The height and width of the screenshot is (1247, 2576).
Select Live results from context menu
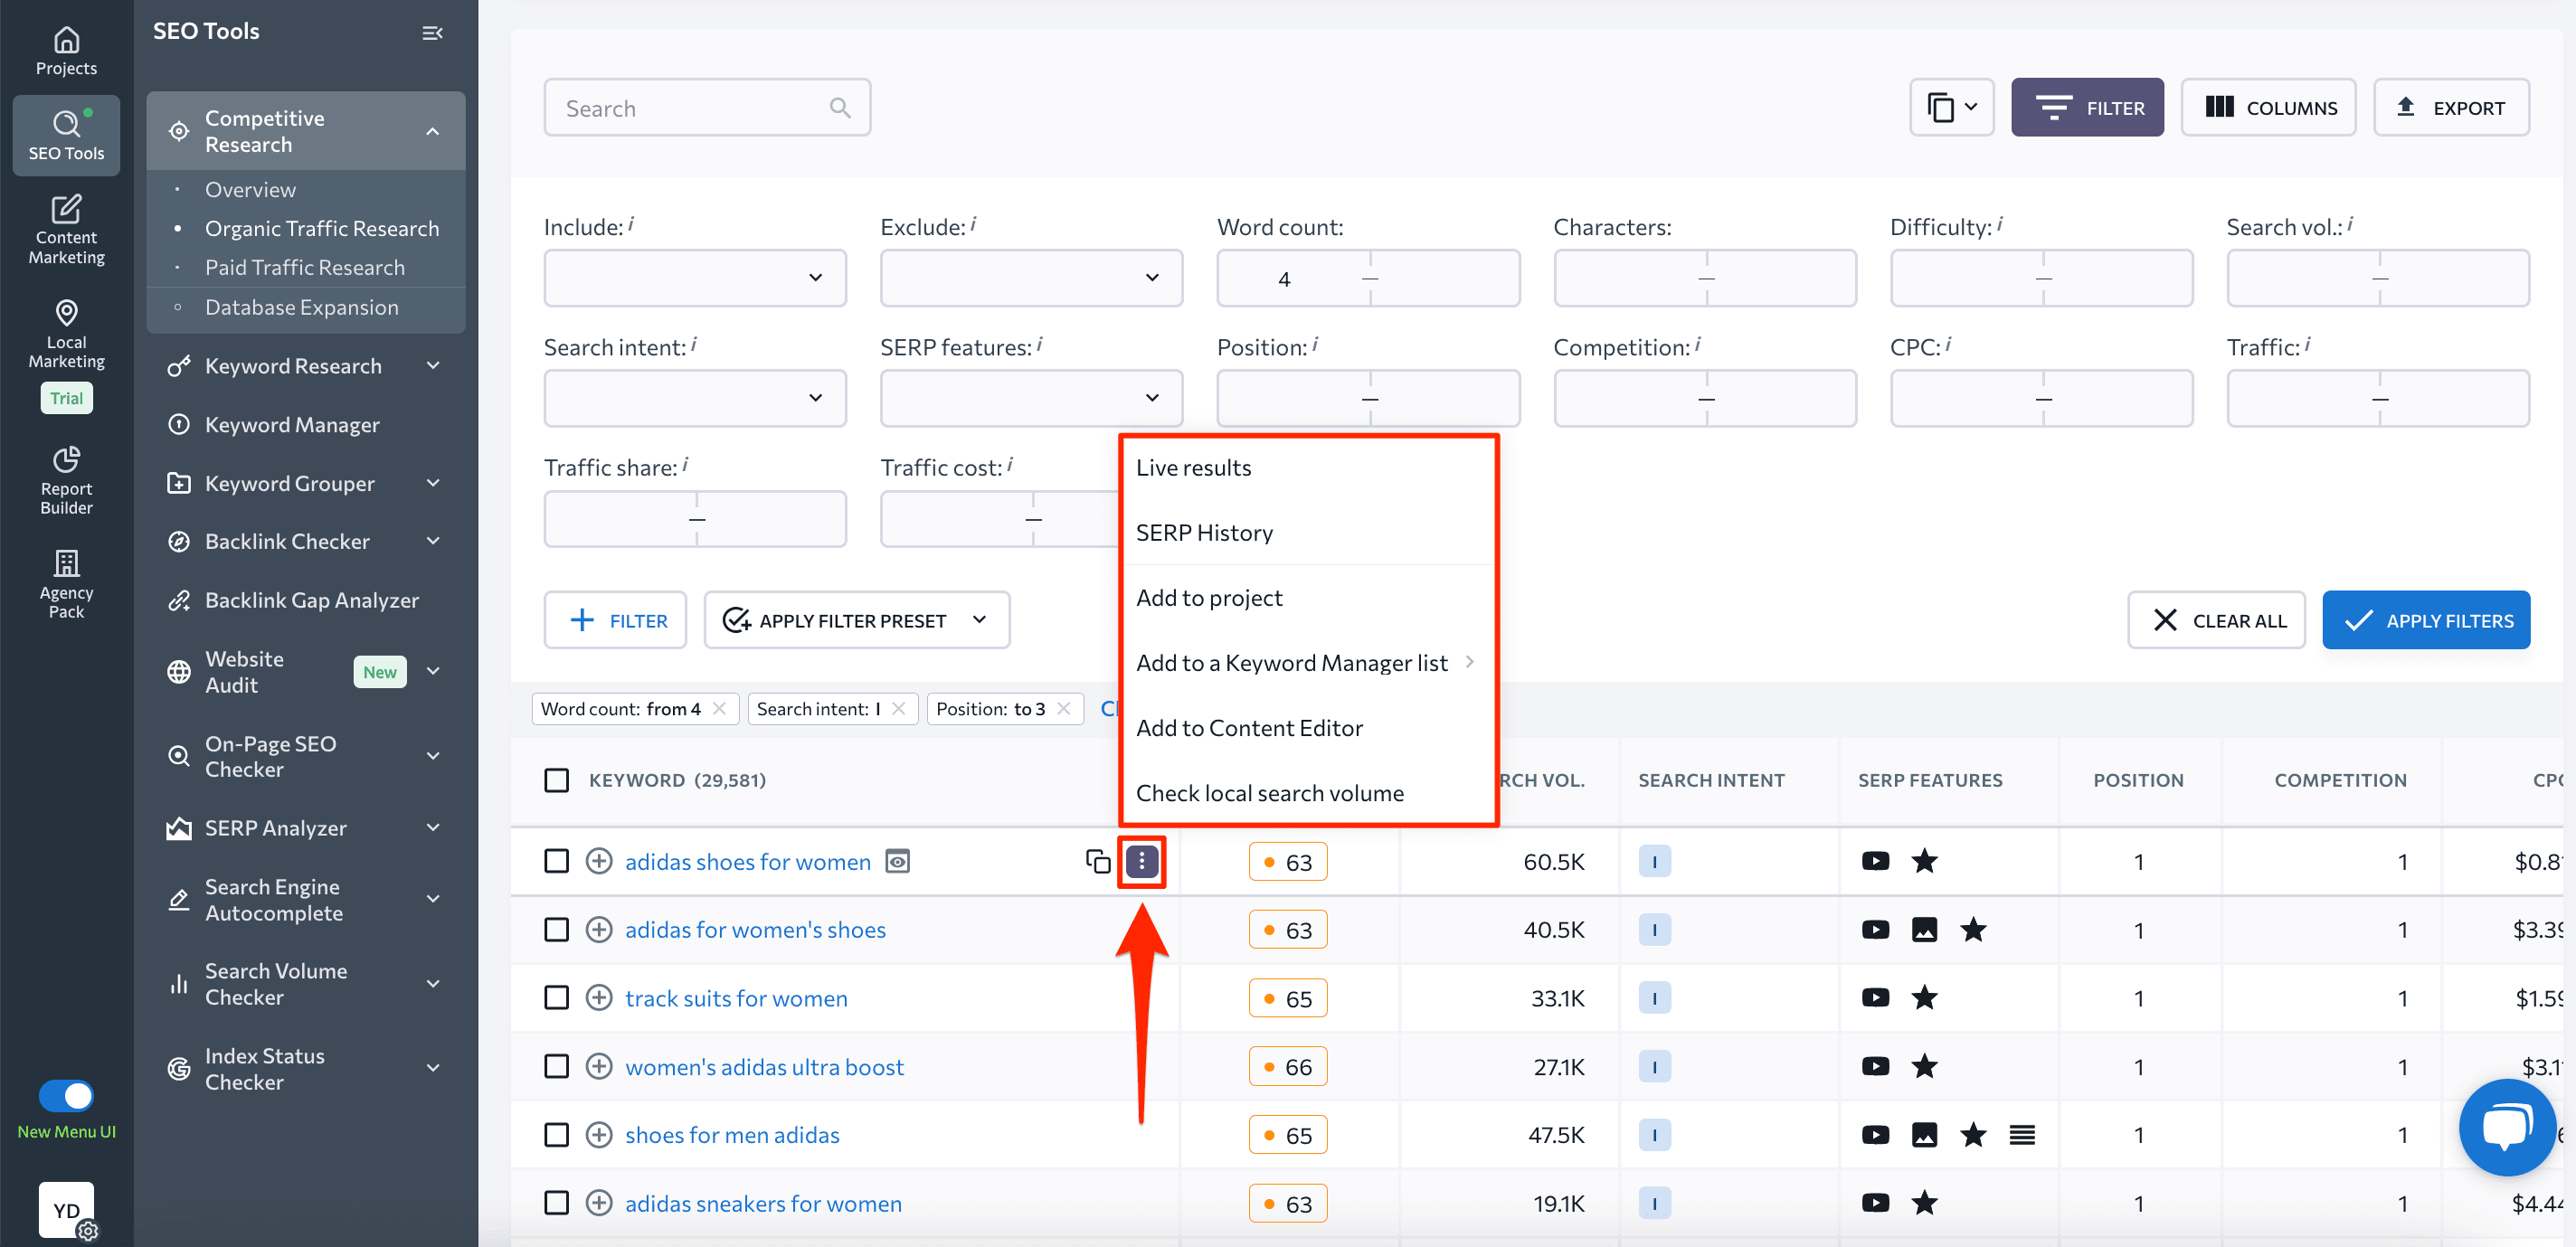click(1193, 467)
